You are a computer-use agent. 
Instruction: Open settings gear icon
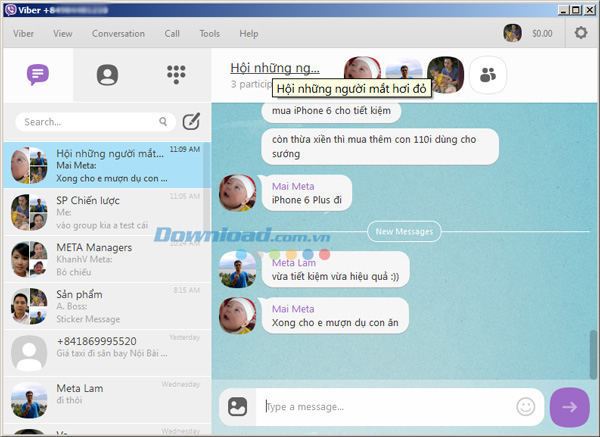pyautogui.click(x=580, y=33)
